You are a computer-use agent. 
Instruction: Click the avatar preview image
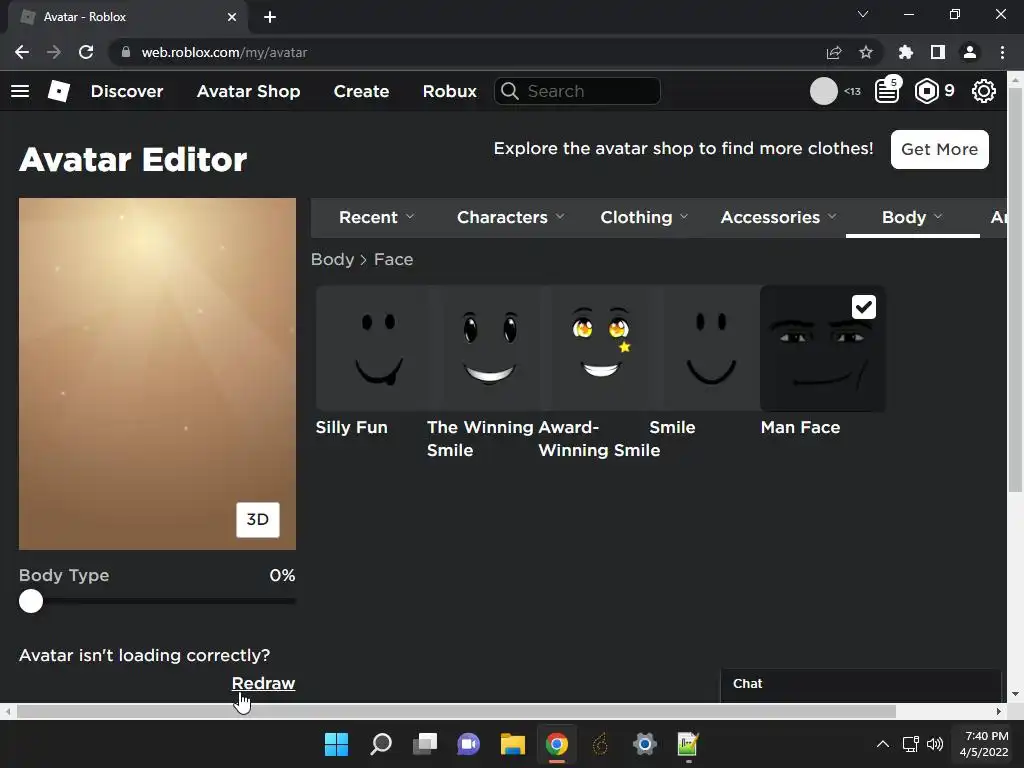click(x=157, y=374)
